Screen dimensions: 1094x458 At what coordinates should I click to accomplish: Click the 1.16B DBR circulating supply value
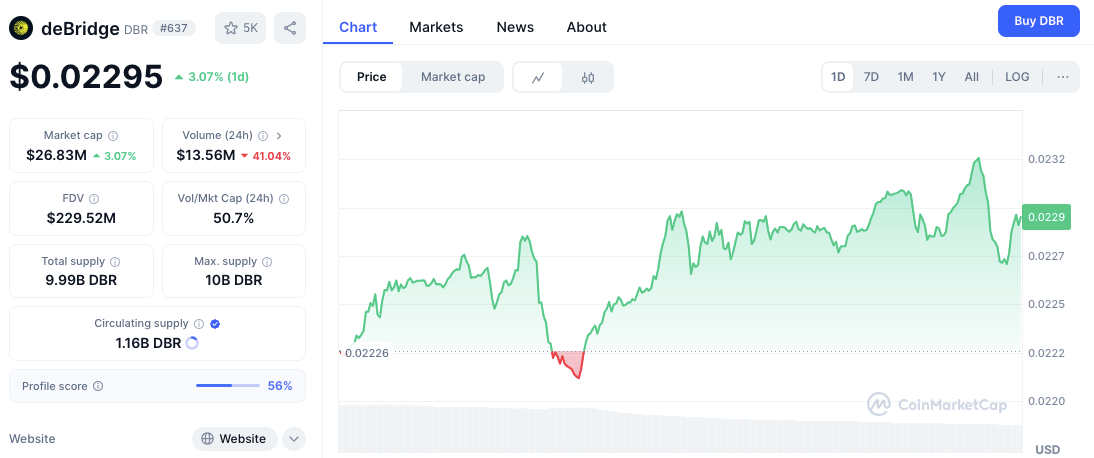tap(148, 343)
